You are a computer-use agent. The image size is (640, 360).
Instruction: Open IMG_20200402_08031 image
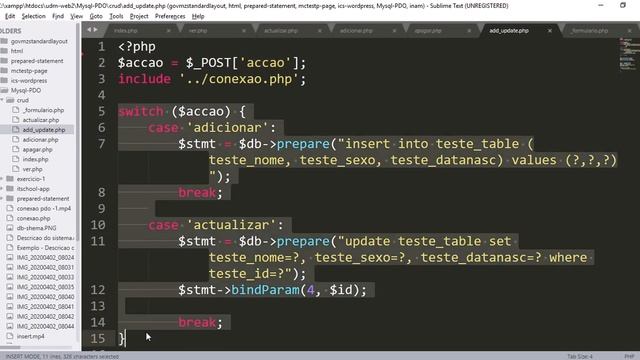(45, 267)
